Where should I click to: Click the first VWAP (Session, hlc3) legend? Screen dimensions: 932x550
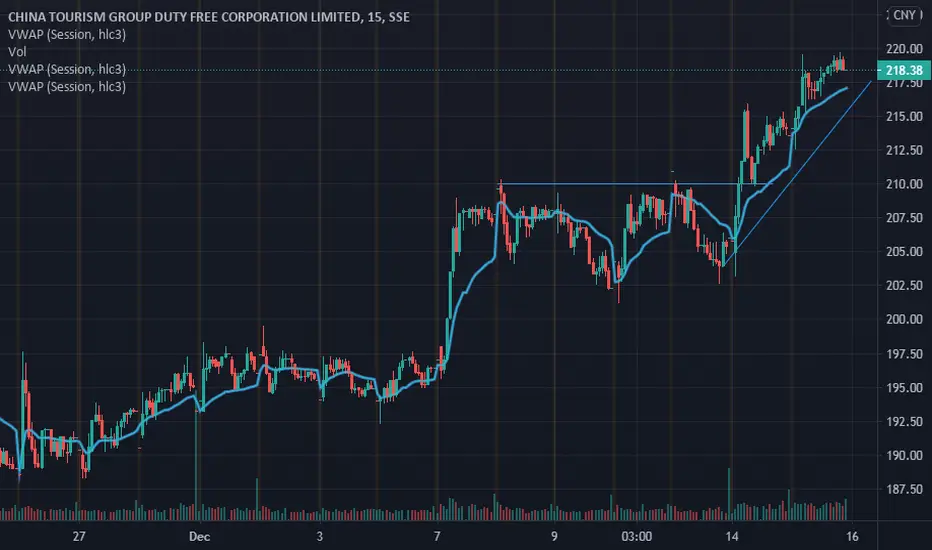click(x=67, y=34)
